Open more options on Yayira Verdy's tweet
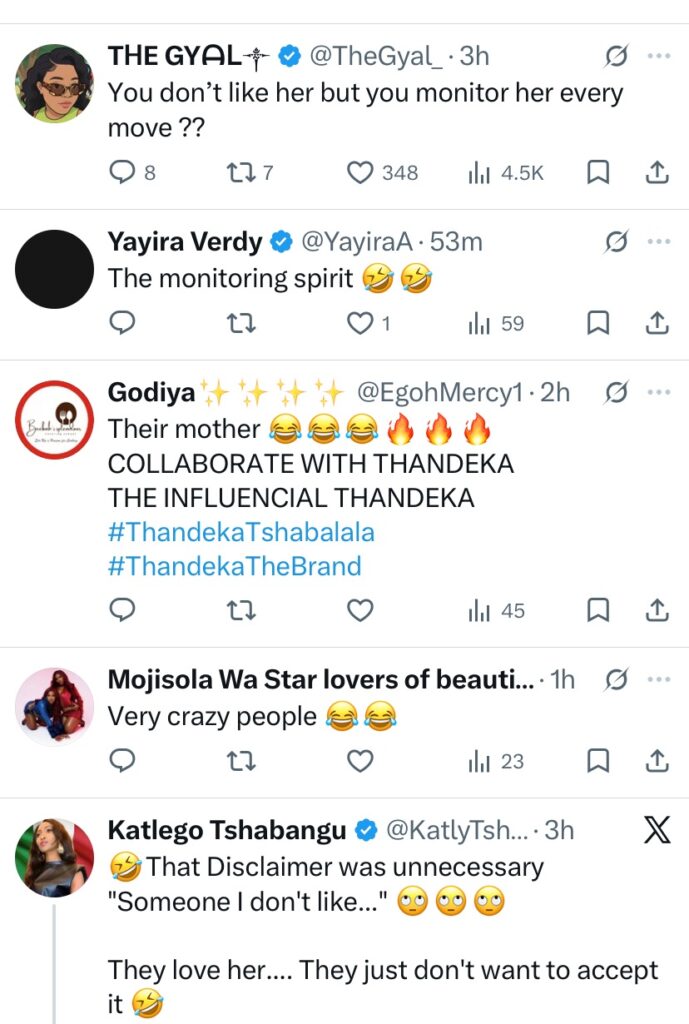This screenshot has height=1024, width=689. [x=658, y=242]
